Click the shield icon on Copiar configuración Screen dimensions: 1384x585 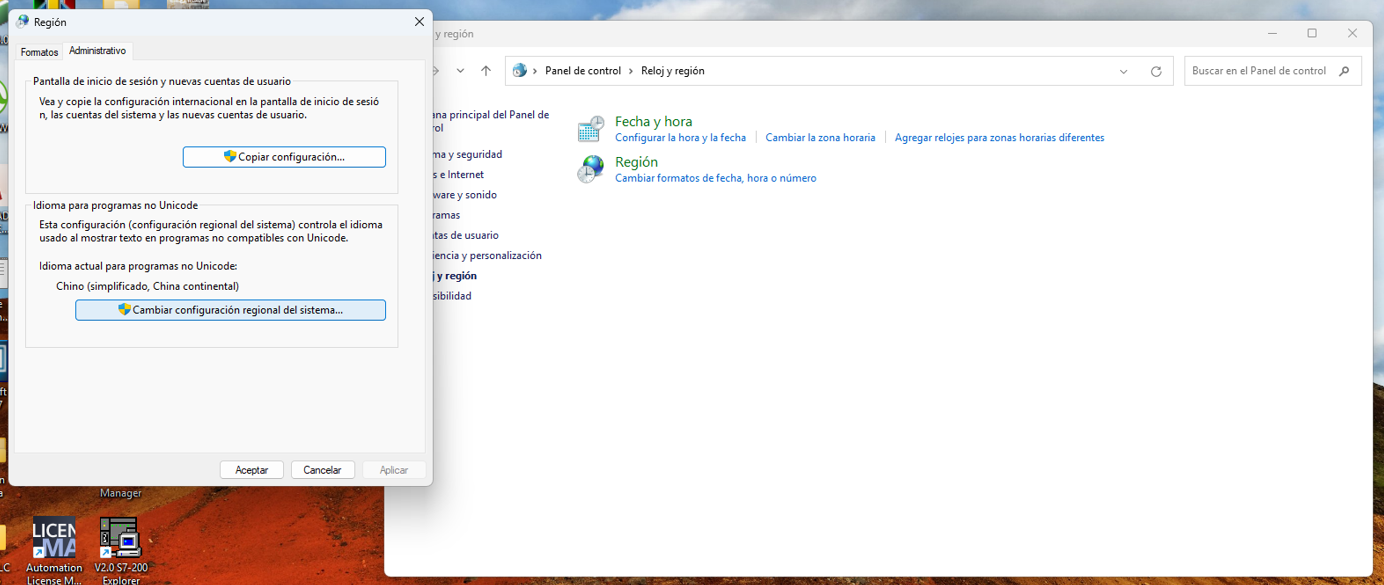pos(230,157)
